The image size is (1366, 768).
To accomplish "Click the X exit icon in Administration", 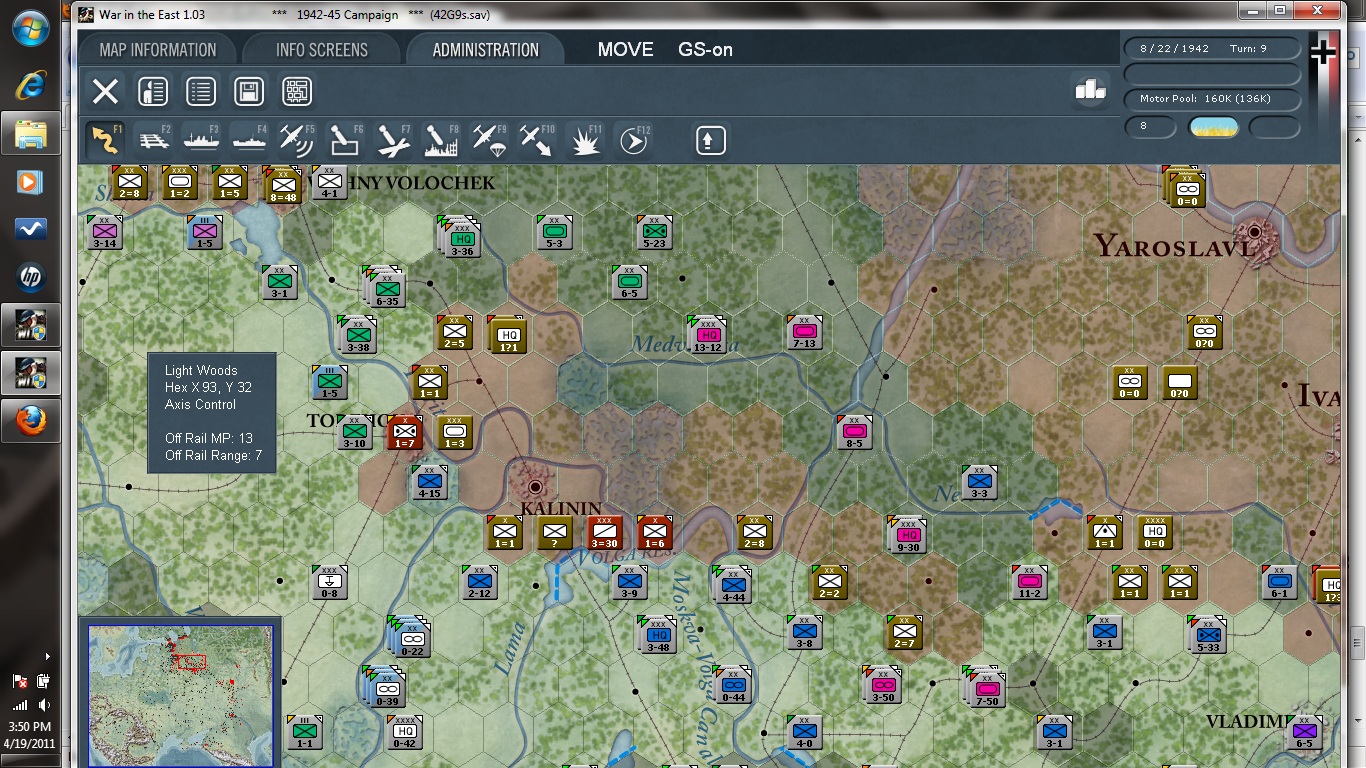I will tap(105, 92).
